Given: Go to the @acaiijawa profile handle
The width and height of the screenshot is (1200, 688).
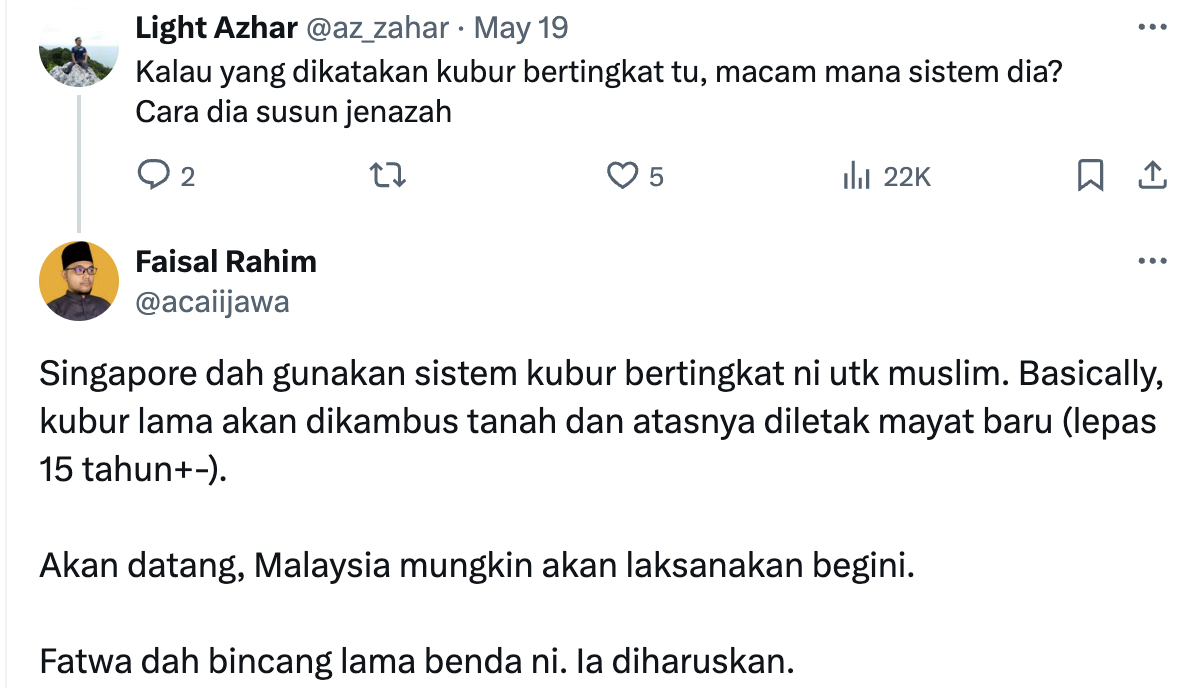Looking at the screenshot, I should click(x=212, y=301).
